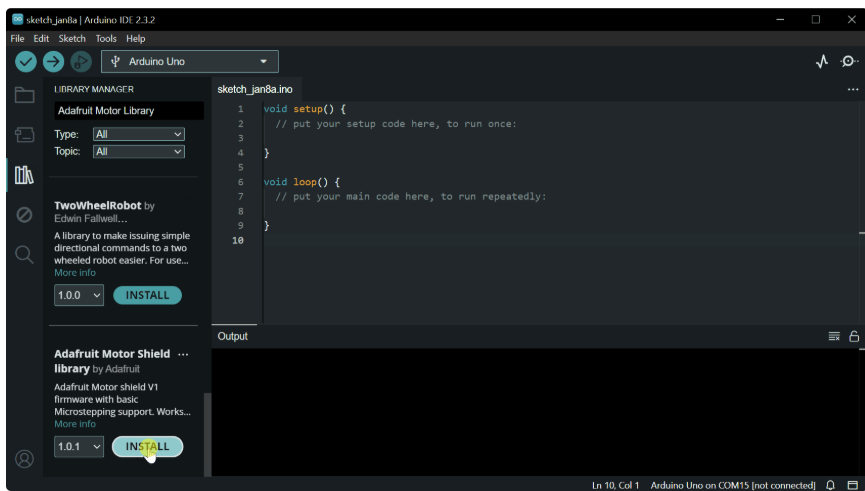Open More info for Adafruit Motor Shield

74,424
